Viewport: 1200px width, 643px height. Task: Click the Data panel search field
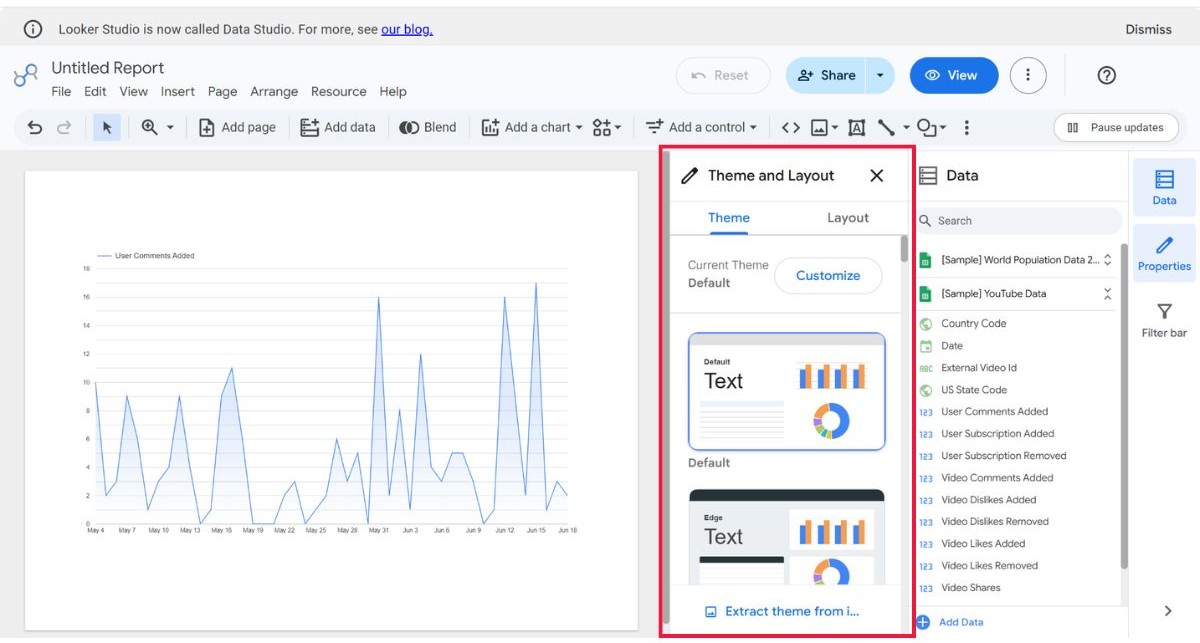pyautogui.click(x=1019, y=221)
